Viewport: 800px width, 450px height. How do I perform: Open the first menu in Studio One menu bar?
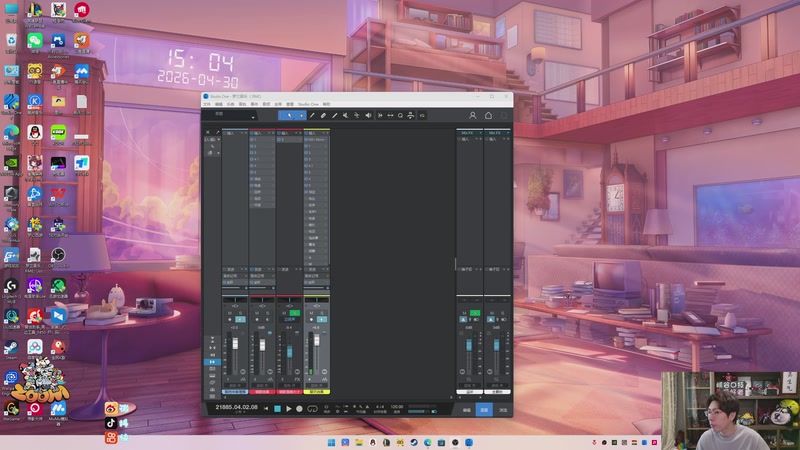click(x=207, y=104)
